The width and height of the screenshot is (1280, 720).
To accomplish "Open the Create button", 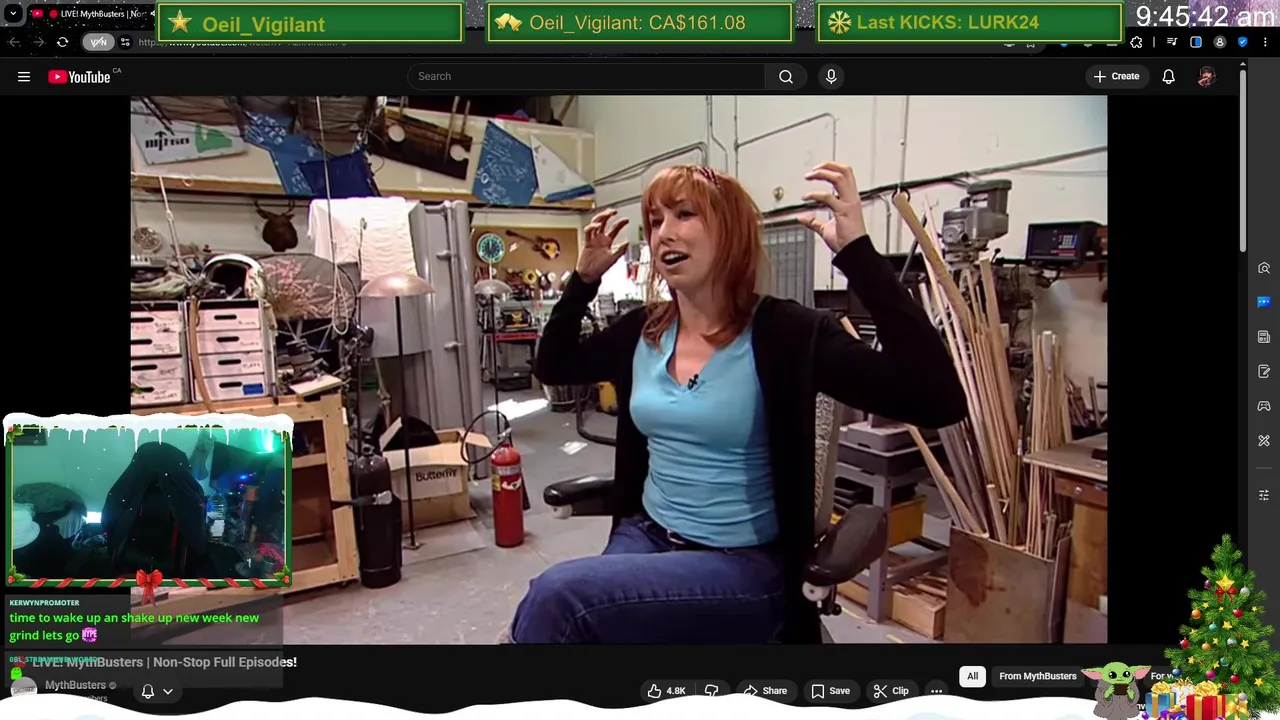I will tap(1117, 76).
